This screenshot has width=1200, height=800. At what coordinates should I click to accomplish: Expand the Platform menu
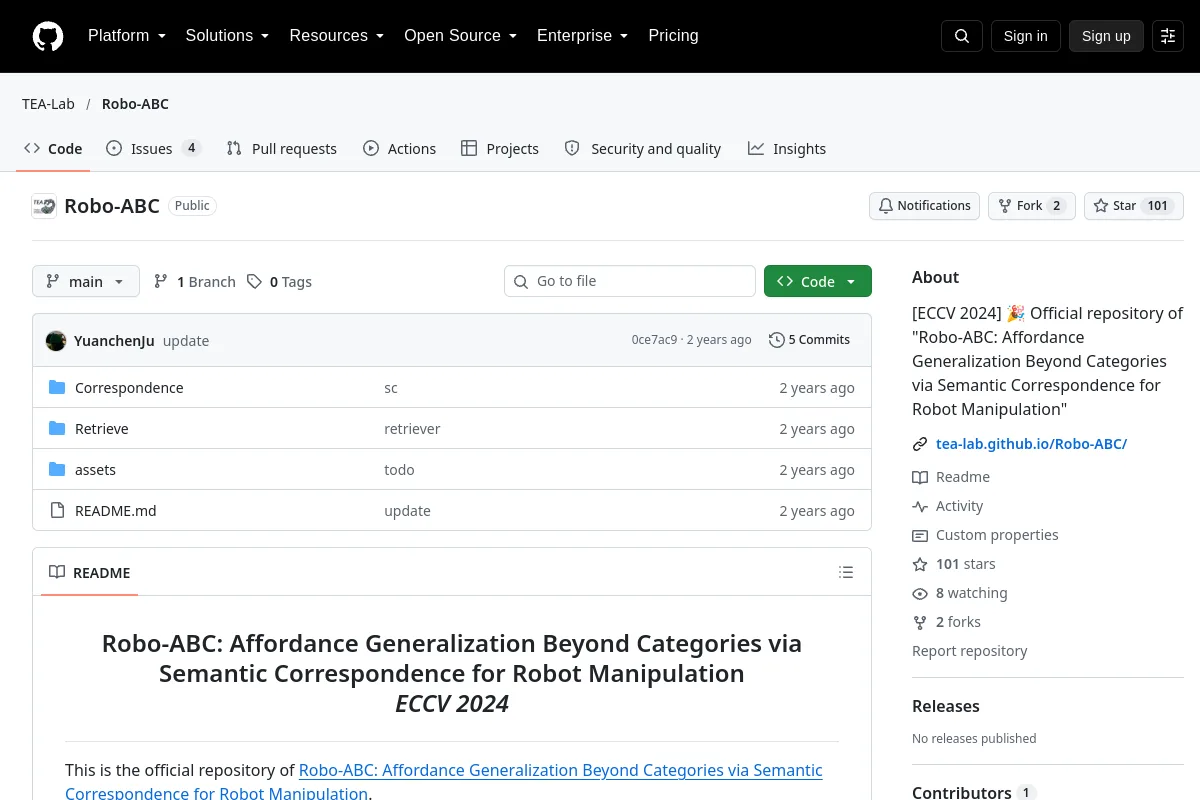[x=127, y=36]
